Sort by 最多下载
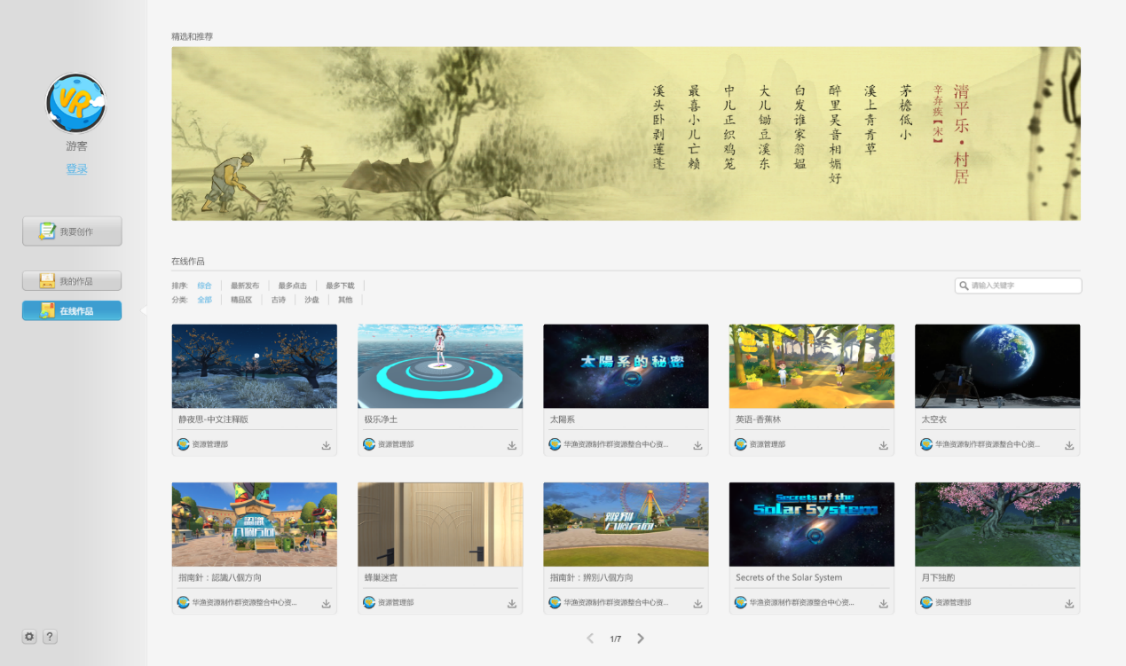 [340, 285]
